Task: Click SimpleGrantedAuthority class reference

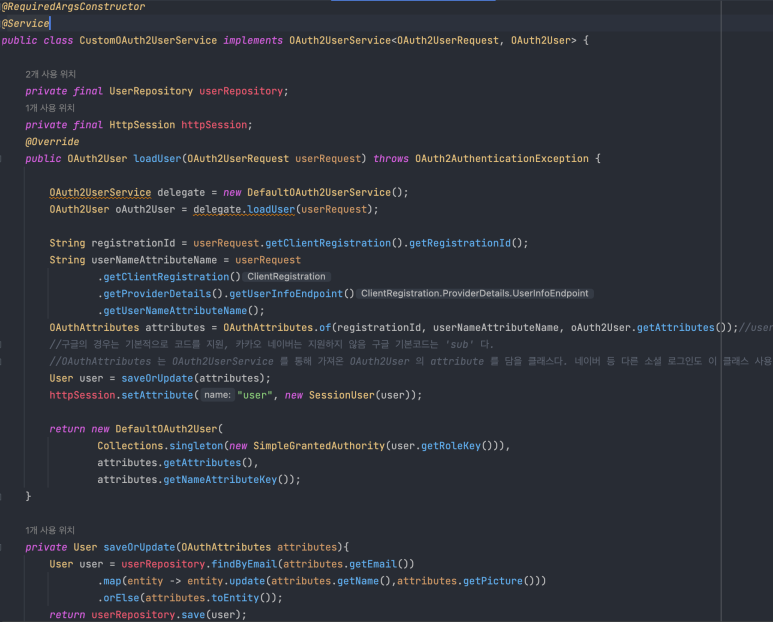Action: pyautogui.click(x=319, y=446)
